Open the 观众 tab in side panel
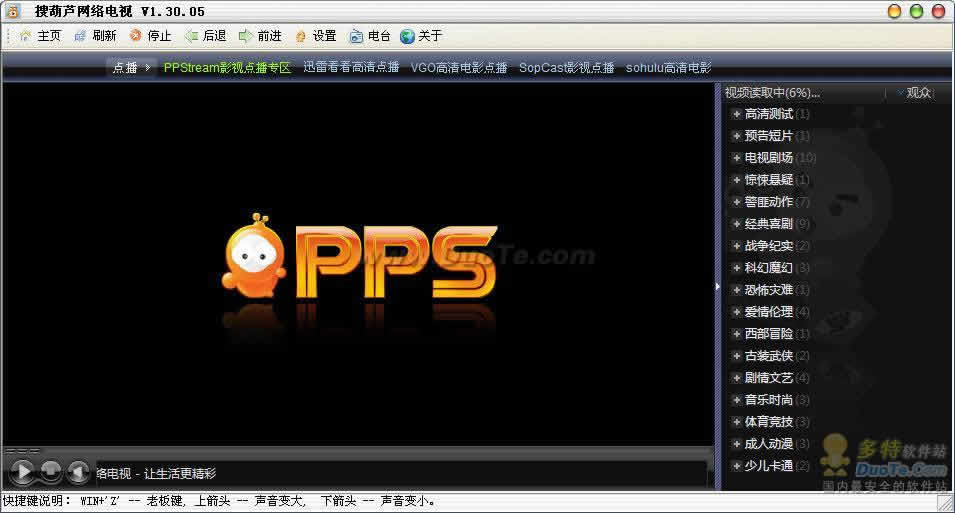 [x=918, y=93]
